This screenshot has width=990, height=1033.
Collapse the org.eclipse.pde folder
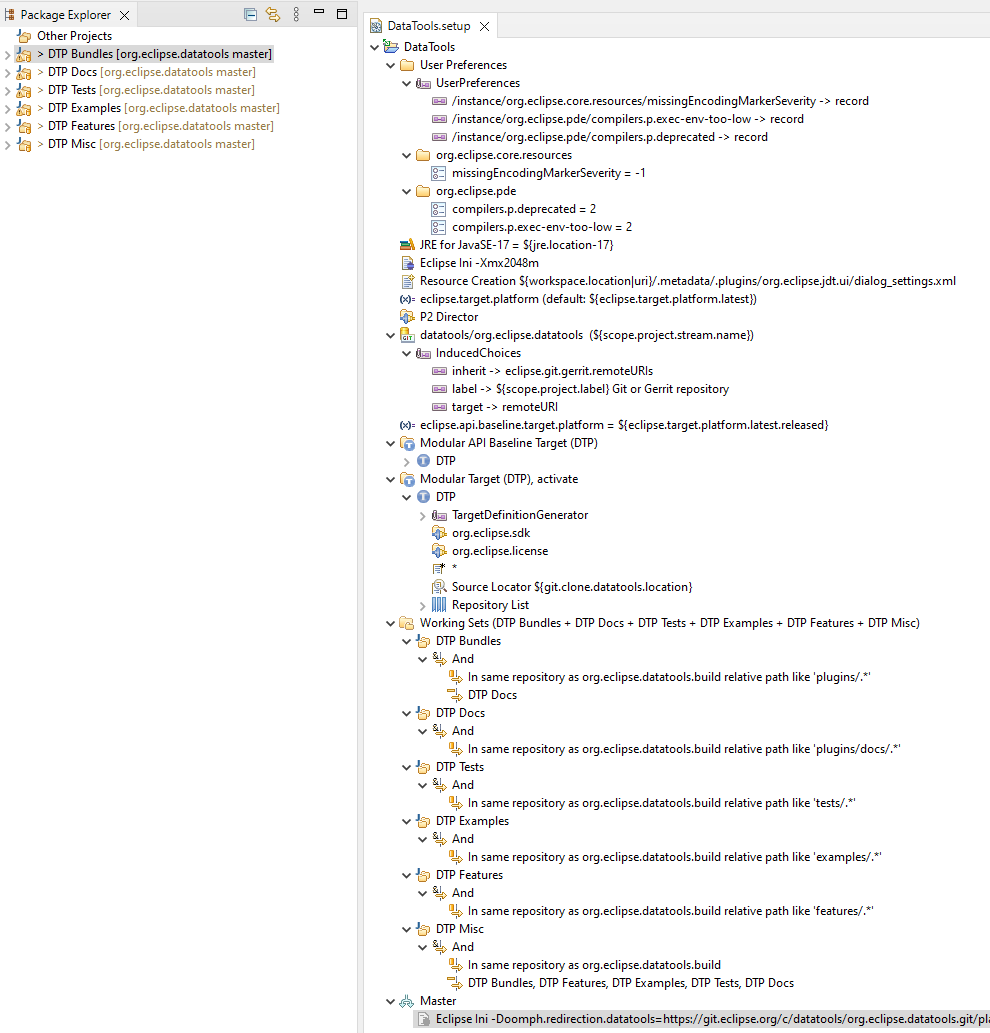click(406, 191)
